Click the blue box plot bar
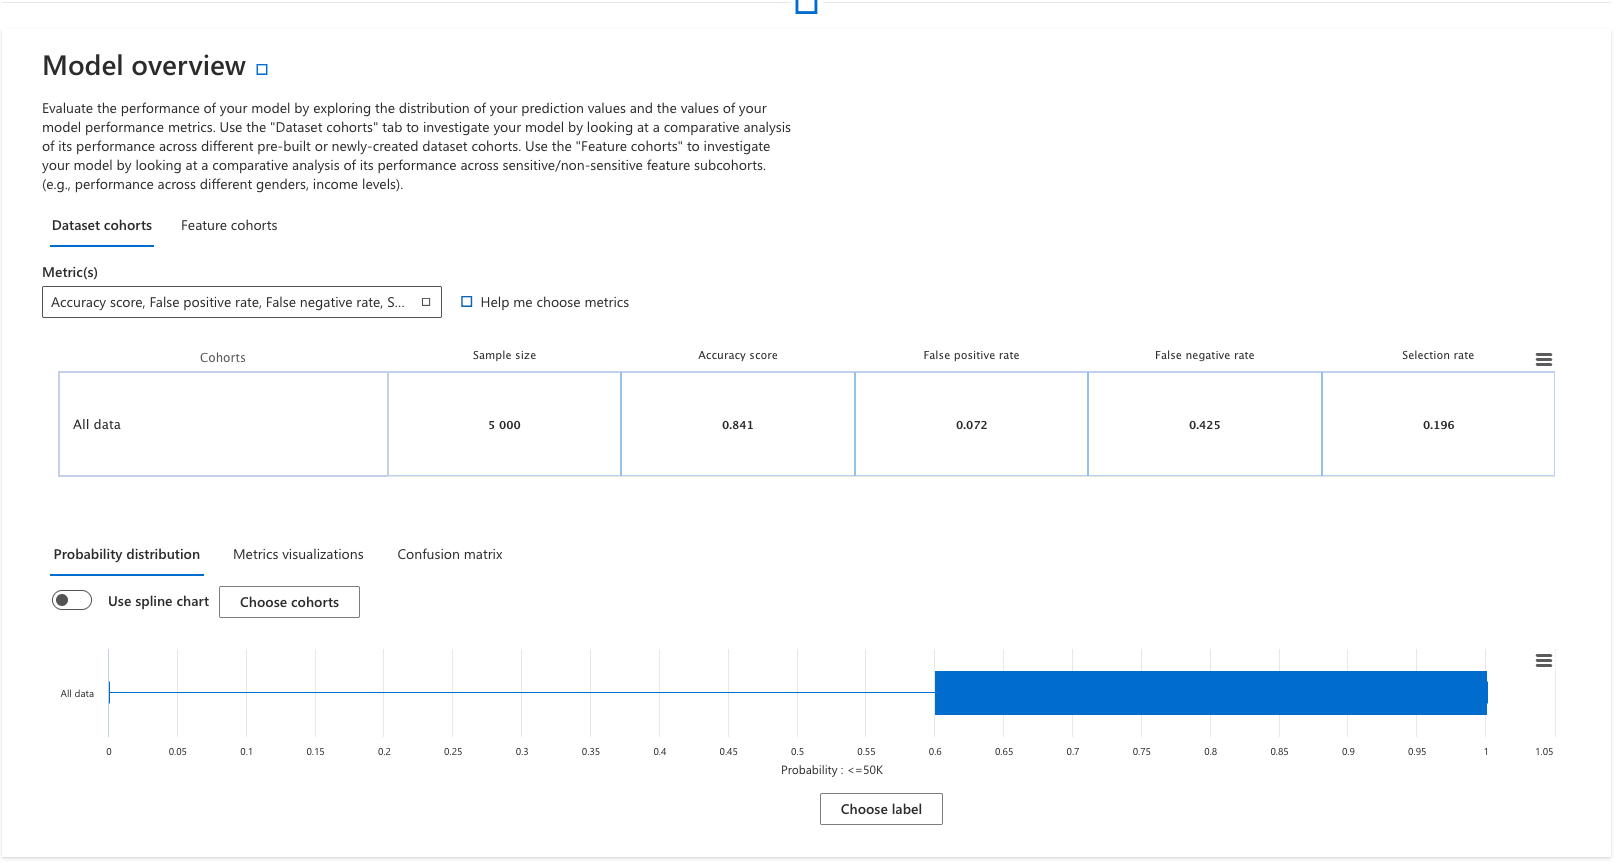This screenshot has width=1617, height=864. tap(1210, 693)
